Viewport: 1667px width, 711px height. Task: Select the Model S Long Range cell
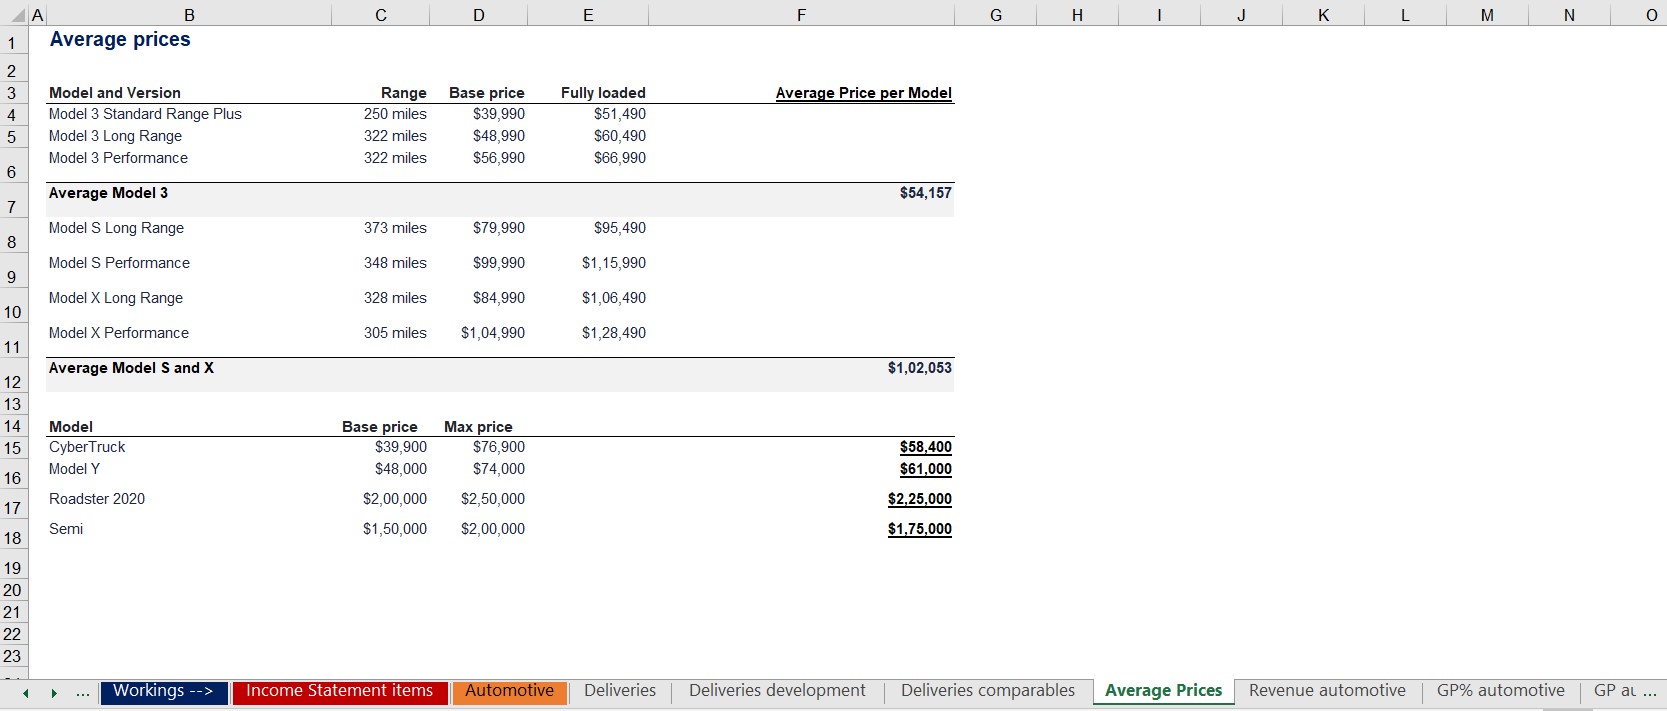pos(116,228)
